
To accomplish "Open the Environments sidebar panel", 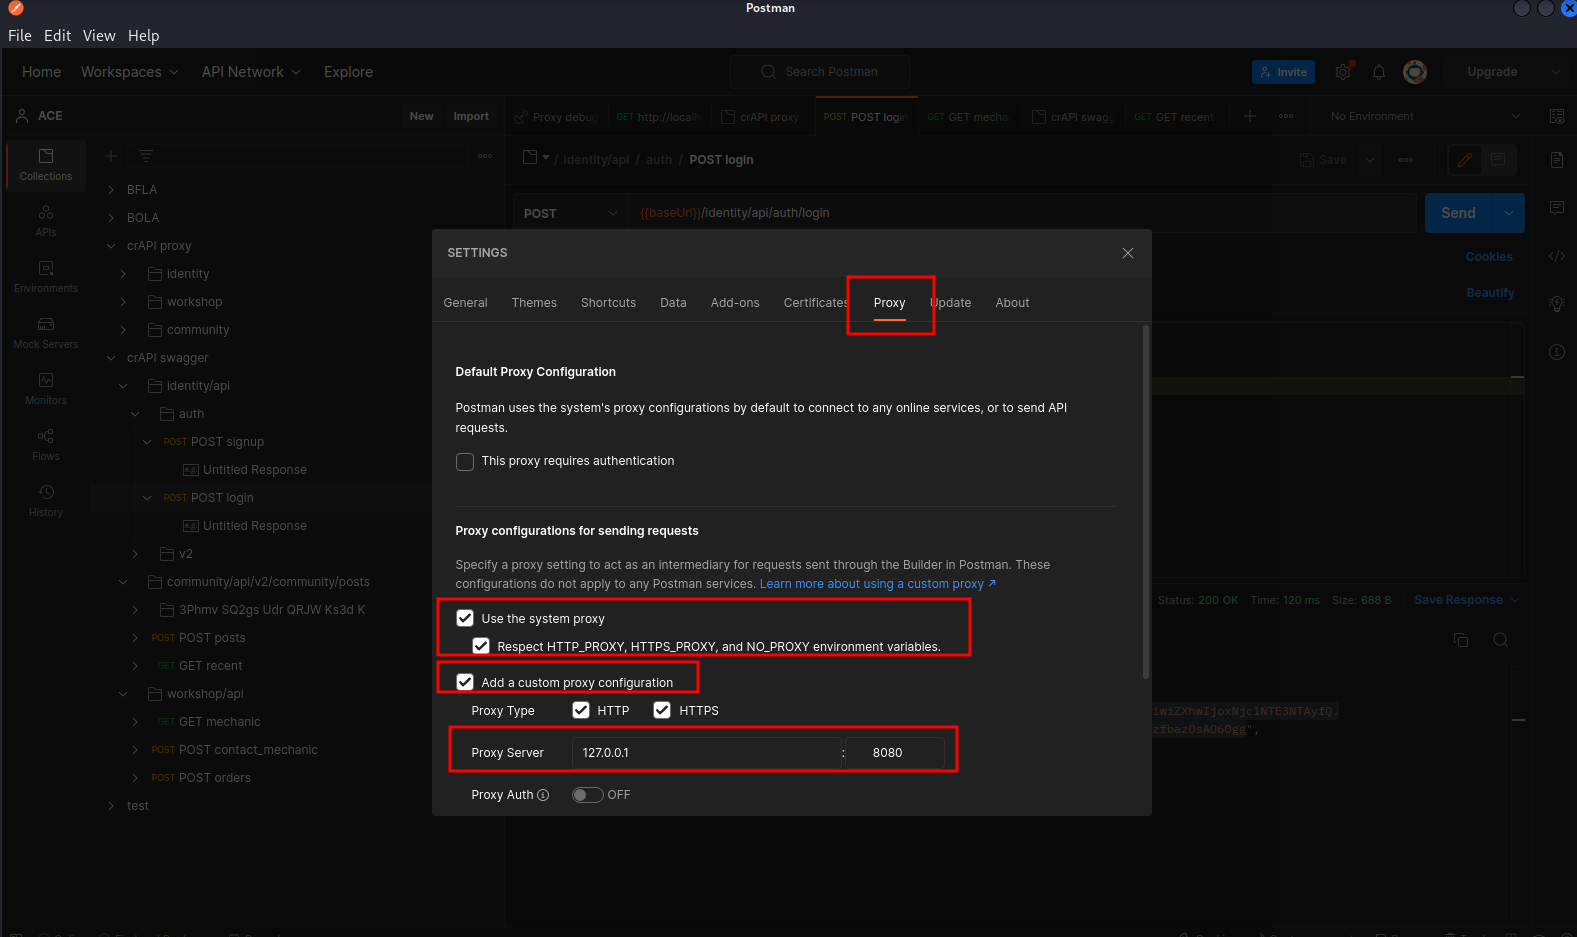I will (46, 277).
